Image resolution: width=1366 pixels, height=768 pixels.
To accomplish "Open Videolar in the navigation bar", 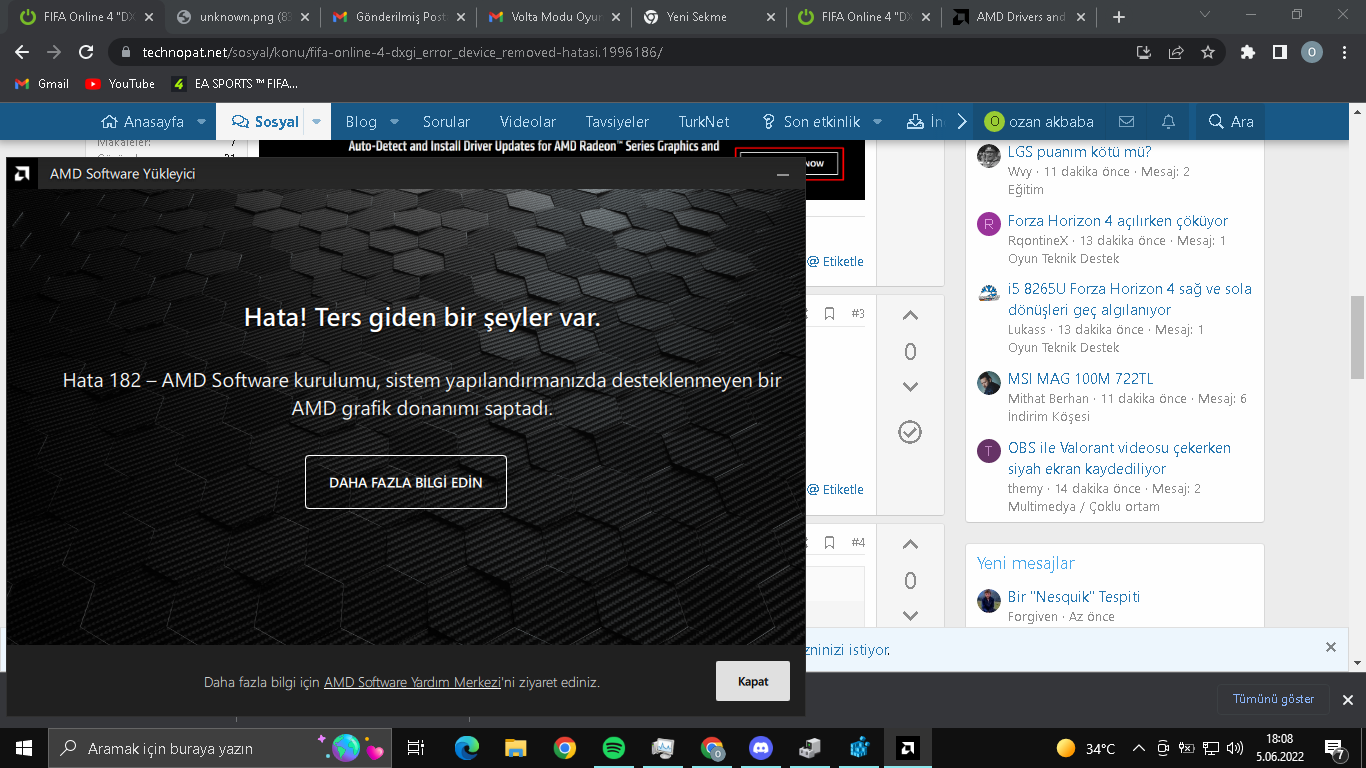I will coord(528,122).
